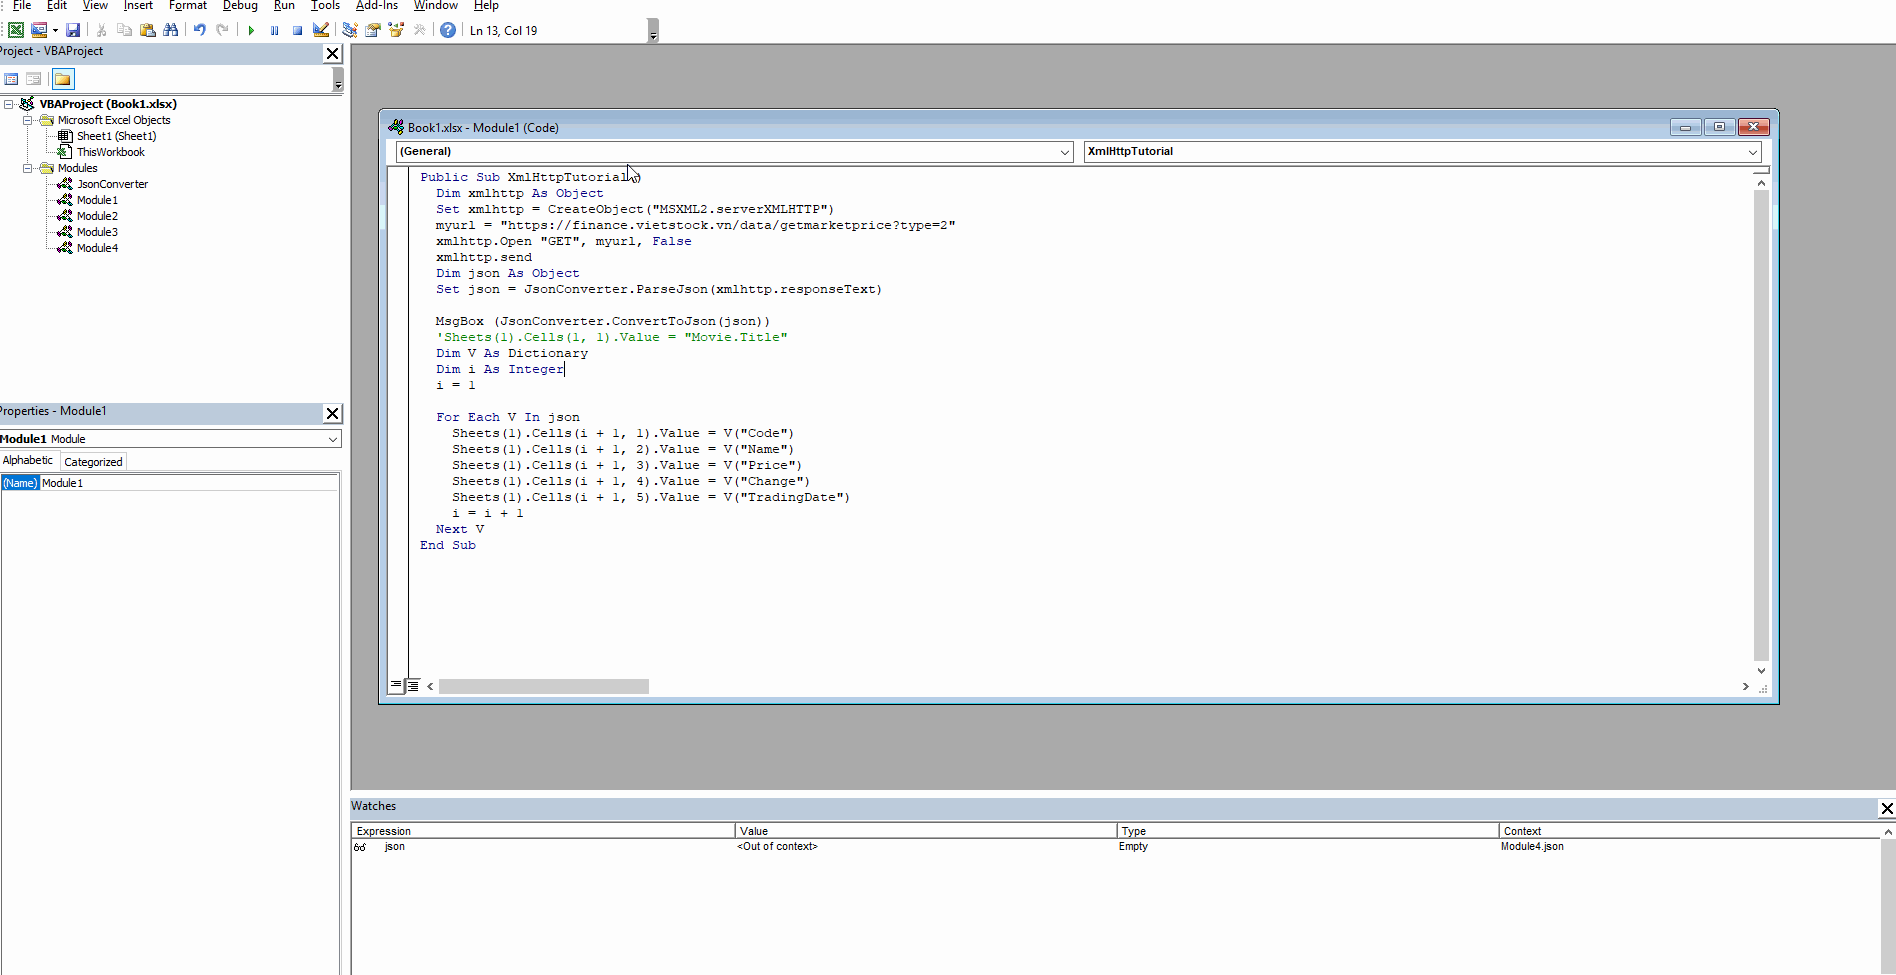Open the Properties Window toolbar icon

click(x=373, y=30)
